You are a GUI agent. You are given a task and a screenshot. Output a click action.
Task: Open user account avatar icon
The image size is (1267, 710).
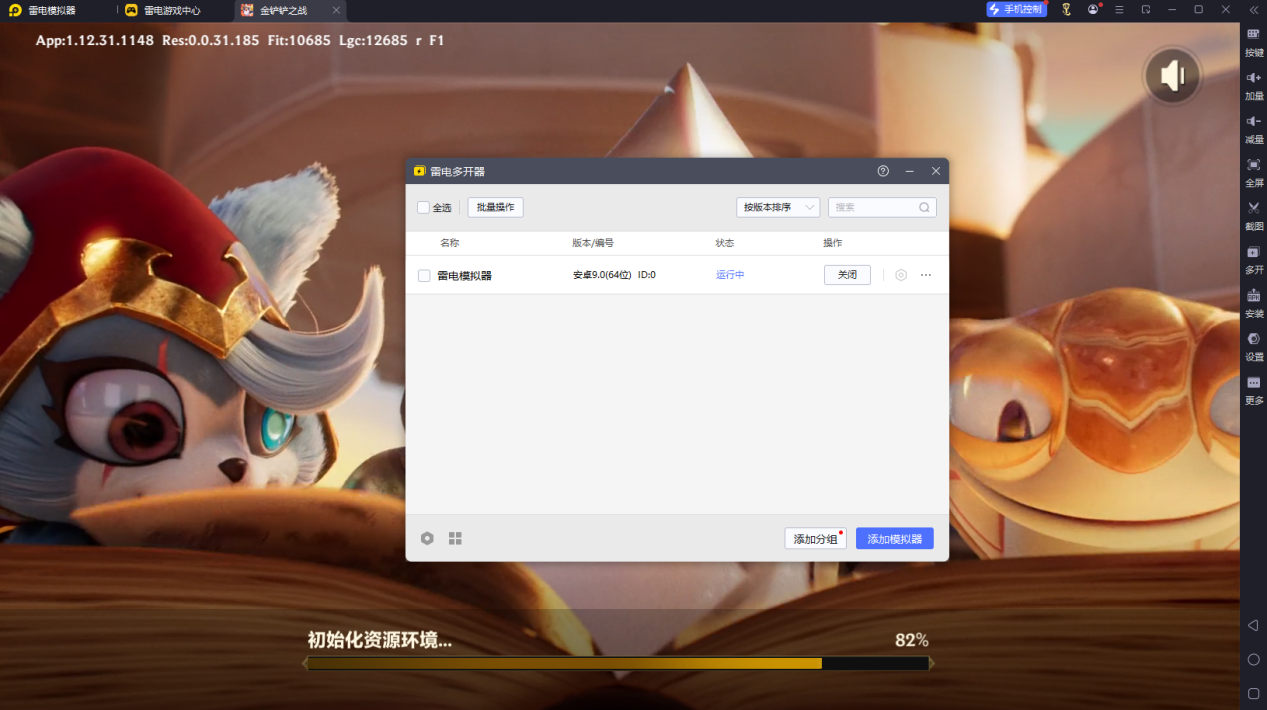[x=1093, y=9]
